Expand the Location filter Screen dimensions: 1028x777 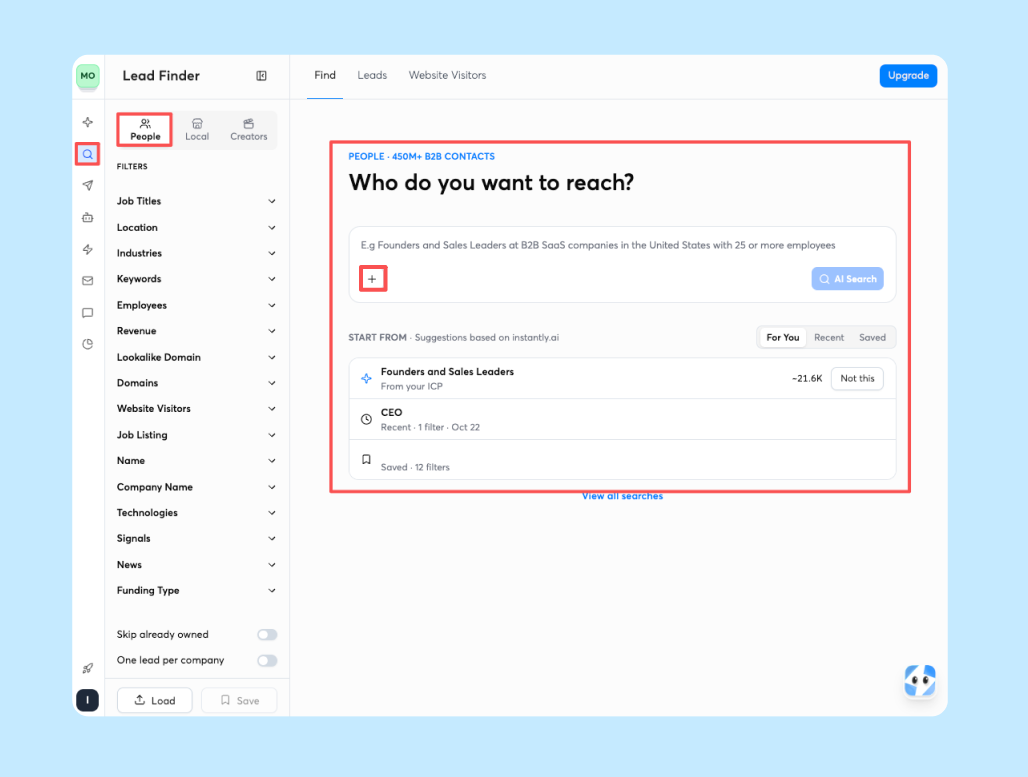point(197,228)
